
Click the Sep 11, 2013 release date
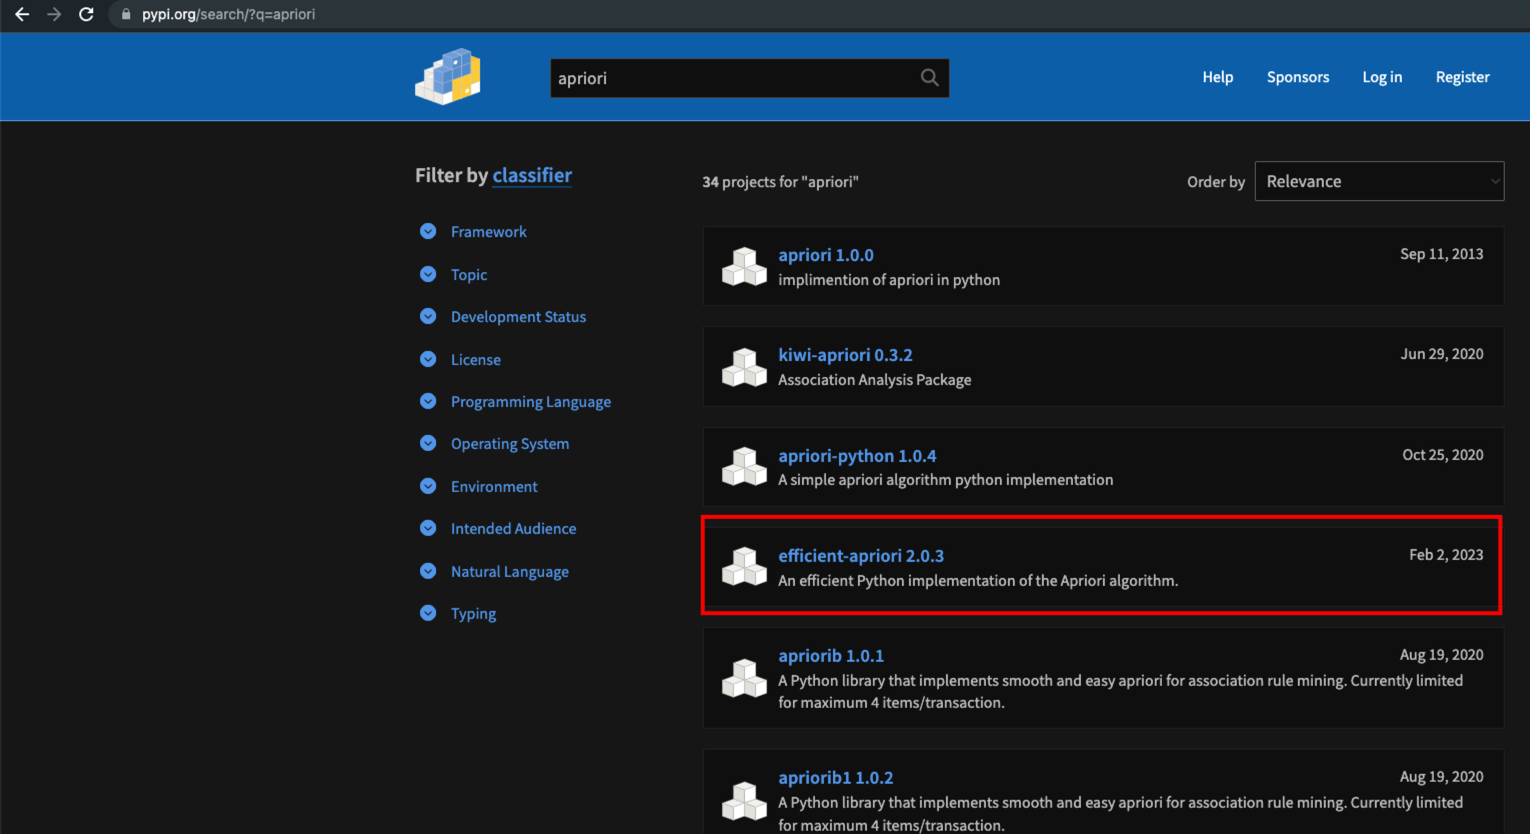[x=1441, y=254]
